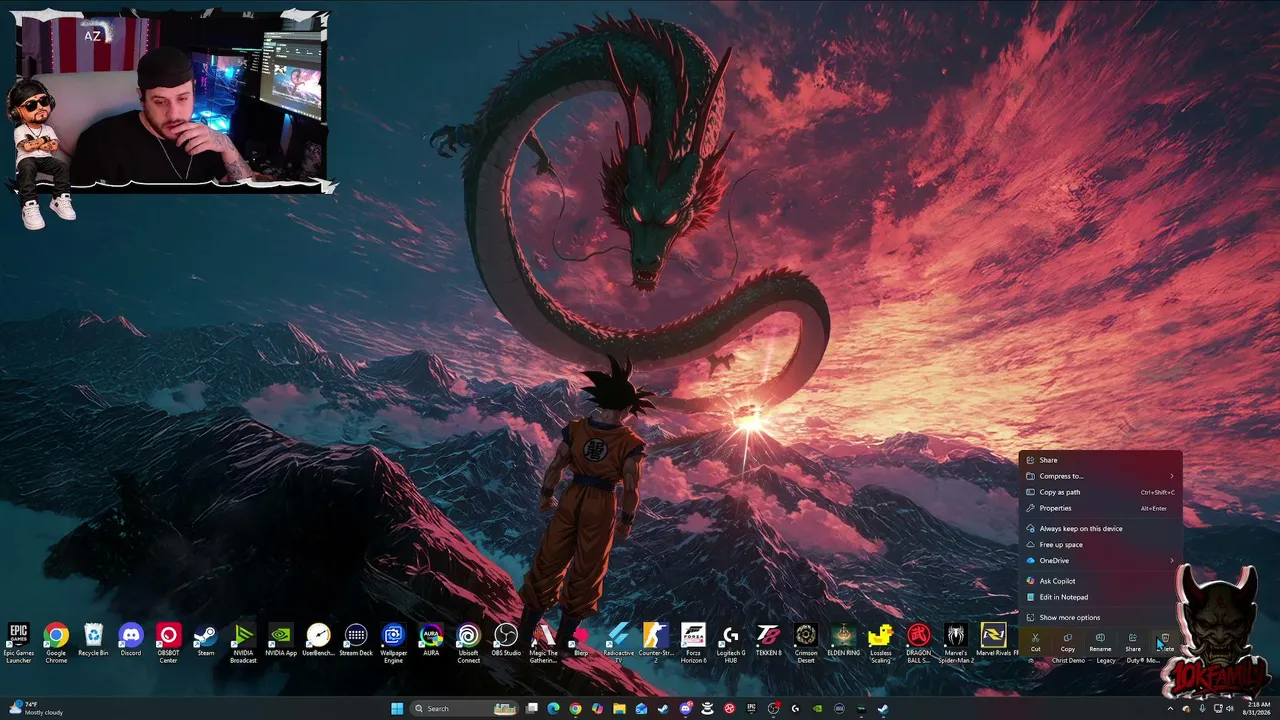Image resolution: width=1280 pixels, height=720 pixels.
Task: Expand the OneDrive submenu
Action: pyautogui.click(x=1100, y=560)
